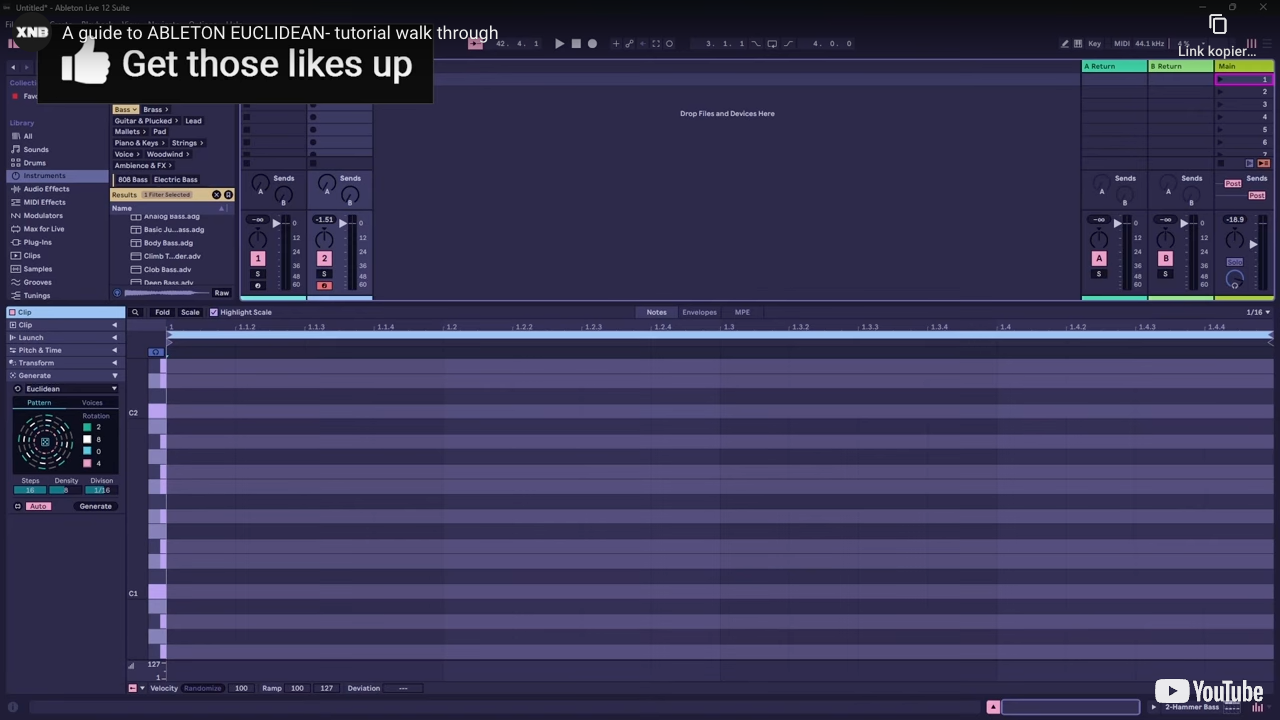Toggle the Scale button in note editor
The width and height of the screenshot is (1280, 720).
(x=190, y=312)
